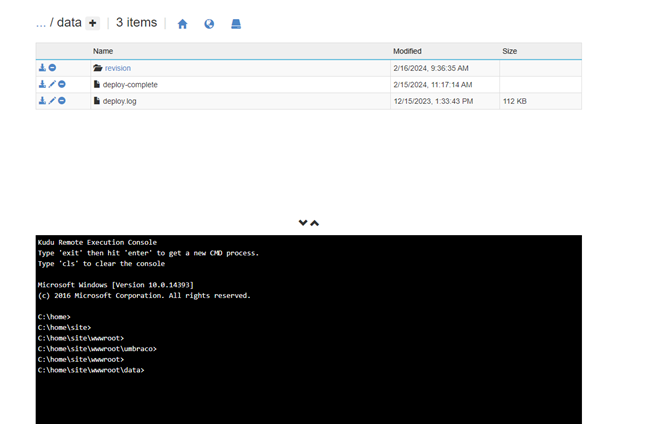
Task: Go to home directory via house icon
Action: (182, 24)
